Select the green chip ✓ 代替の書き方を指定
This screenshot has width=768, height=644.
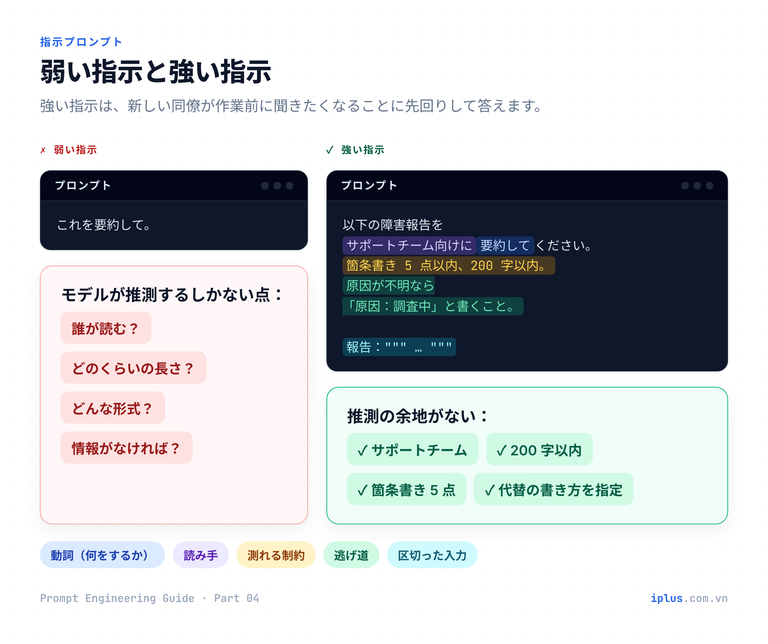(x=553, y=489)
